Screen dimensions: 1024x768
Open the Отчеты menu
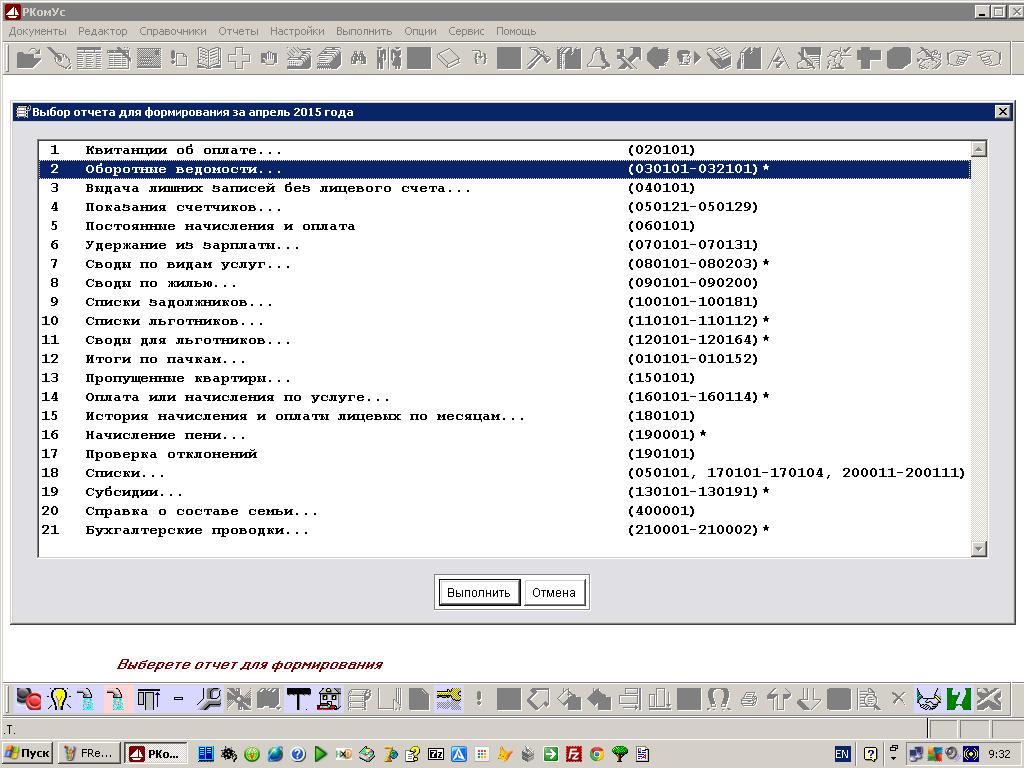pos(238,31)
